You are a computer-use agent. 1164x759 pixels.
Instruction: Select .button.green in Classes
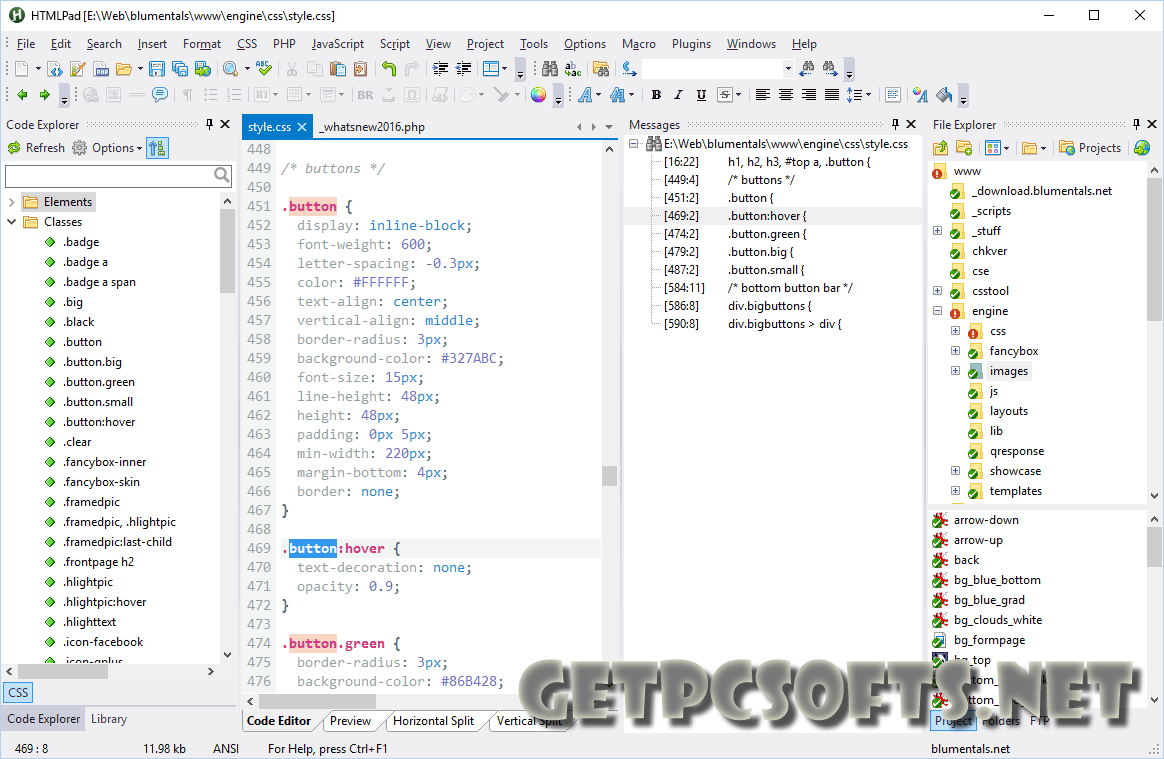click(99, 382)
